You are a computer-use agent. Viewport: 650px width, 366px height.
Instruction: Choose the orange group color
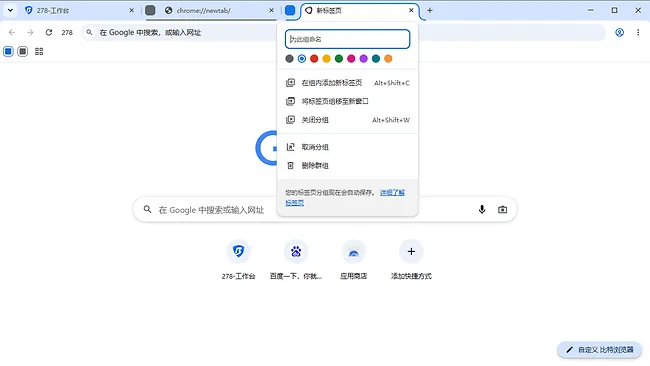pos(388,59)
